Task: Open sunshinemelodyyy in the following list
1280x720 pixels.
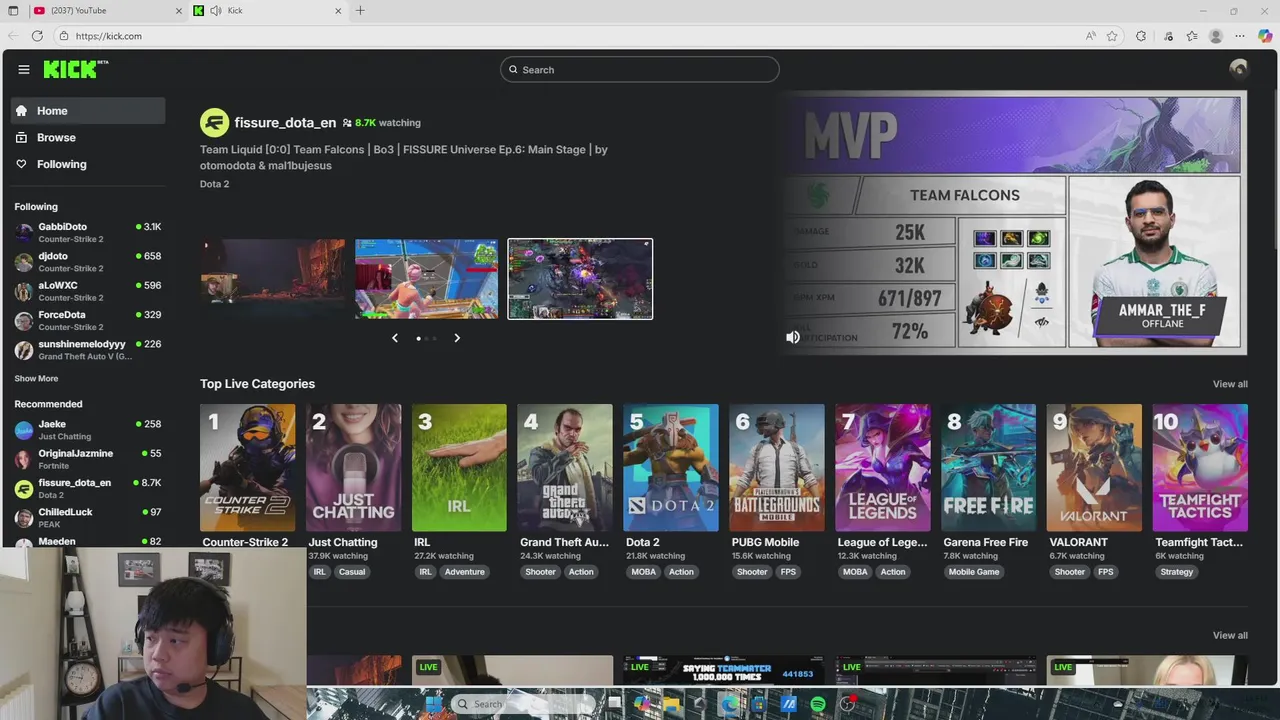Action: coord(88,349)
